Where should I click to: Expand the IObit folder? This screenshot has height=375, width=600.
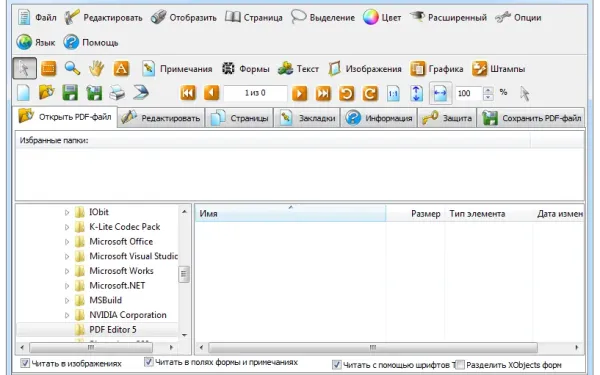pyautogui.click(x=67, y=212)
